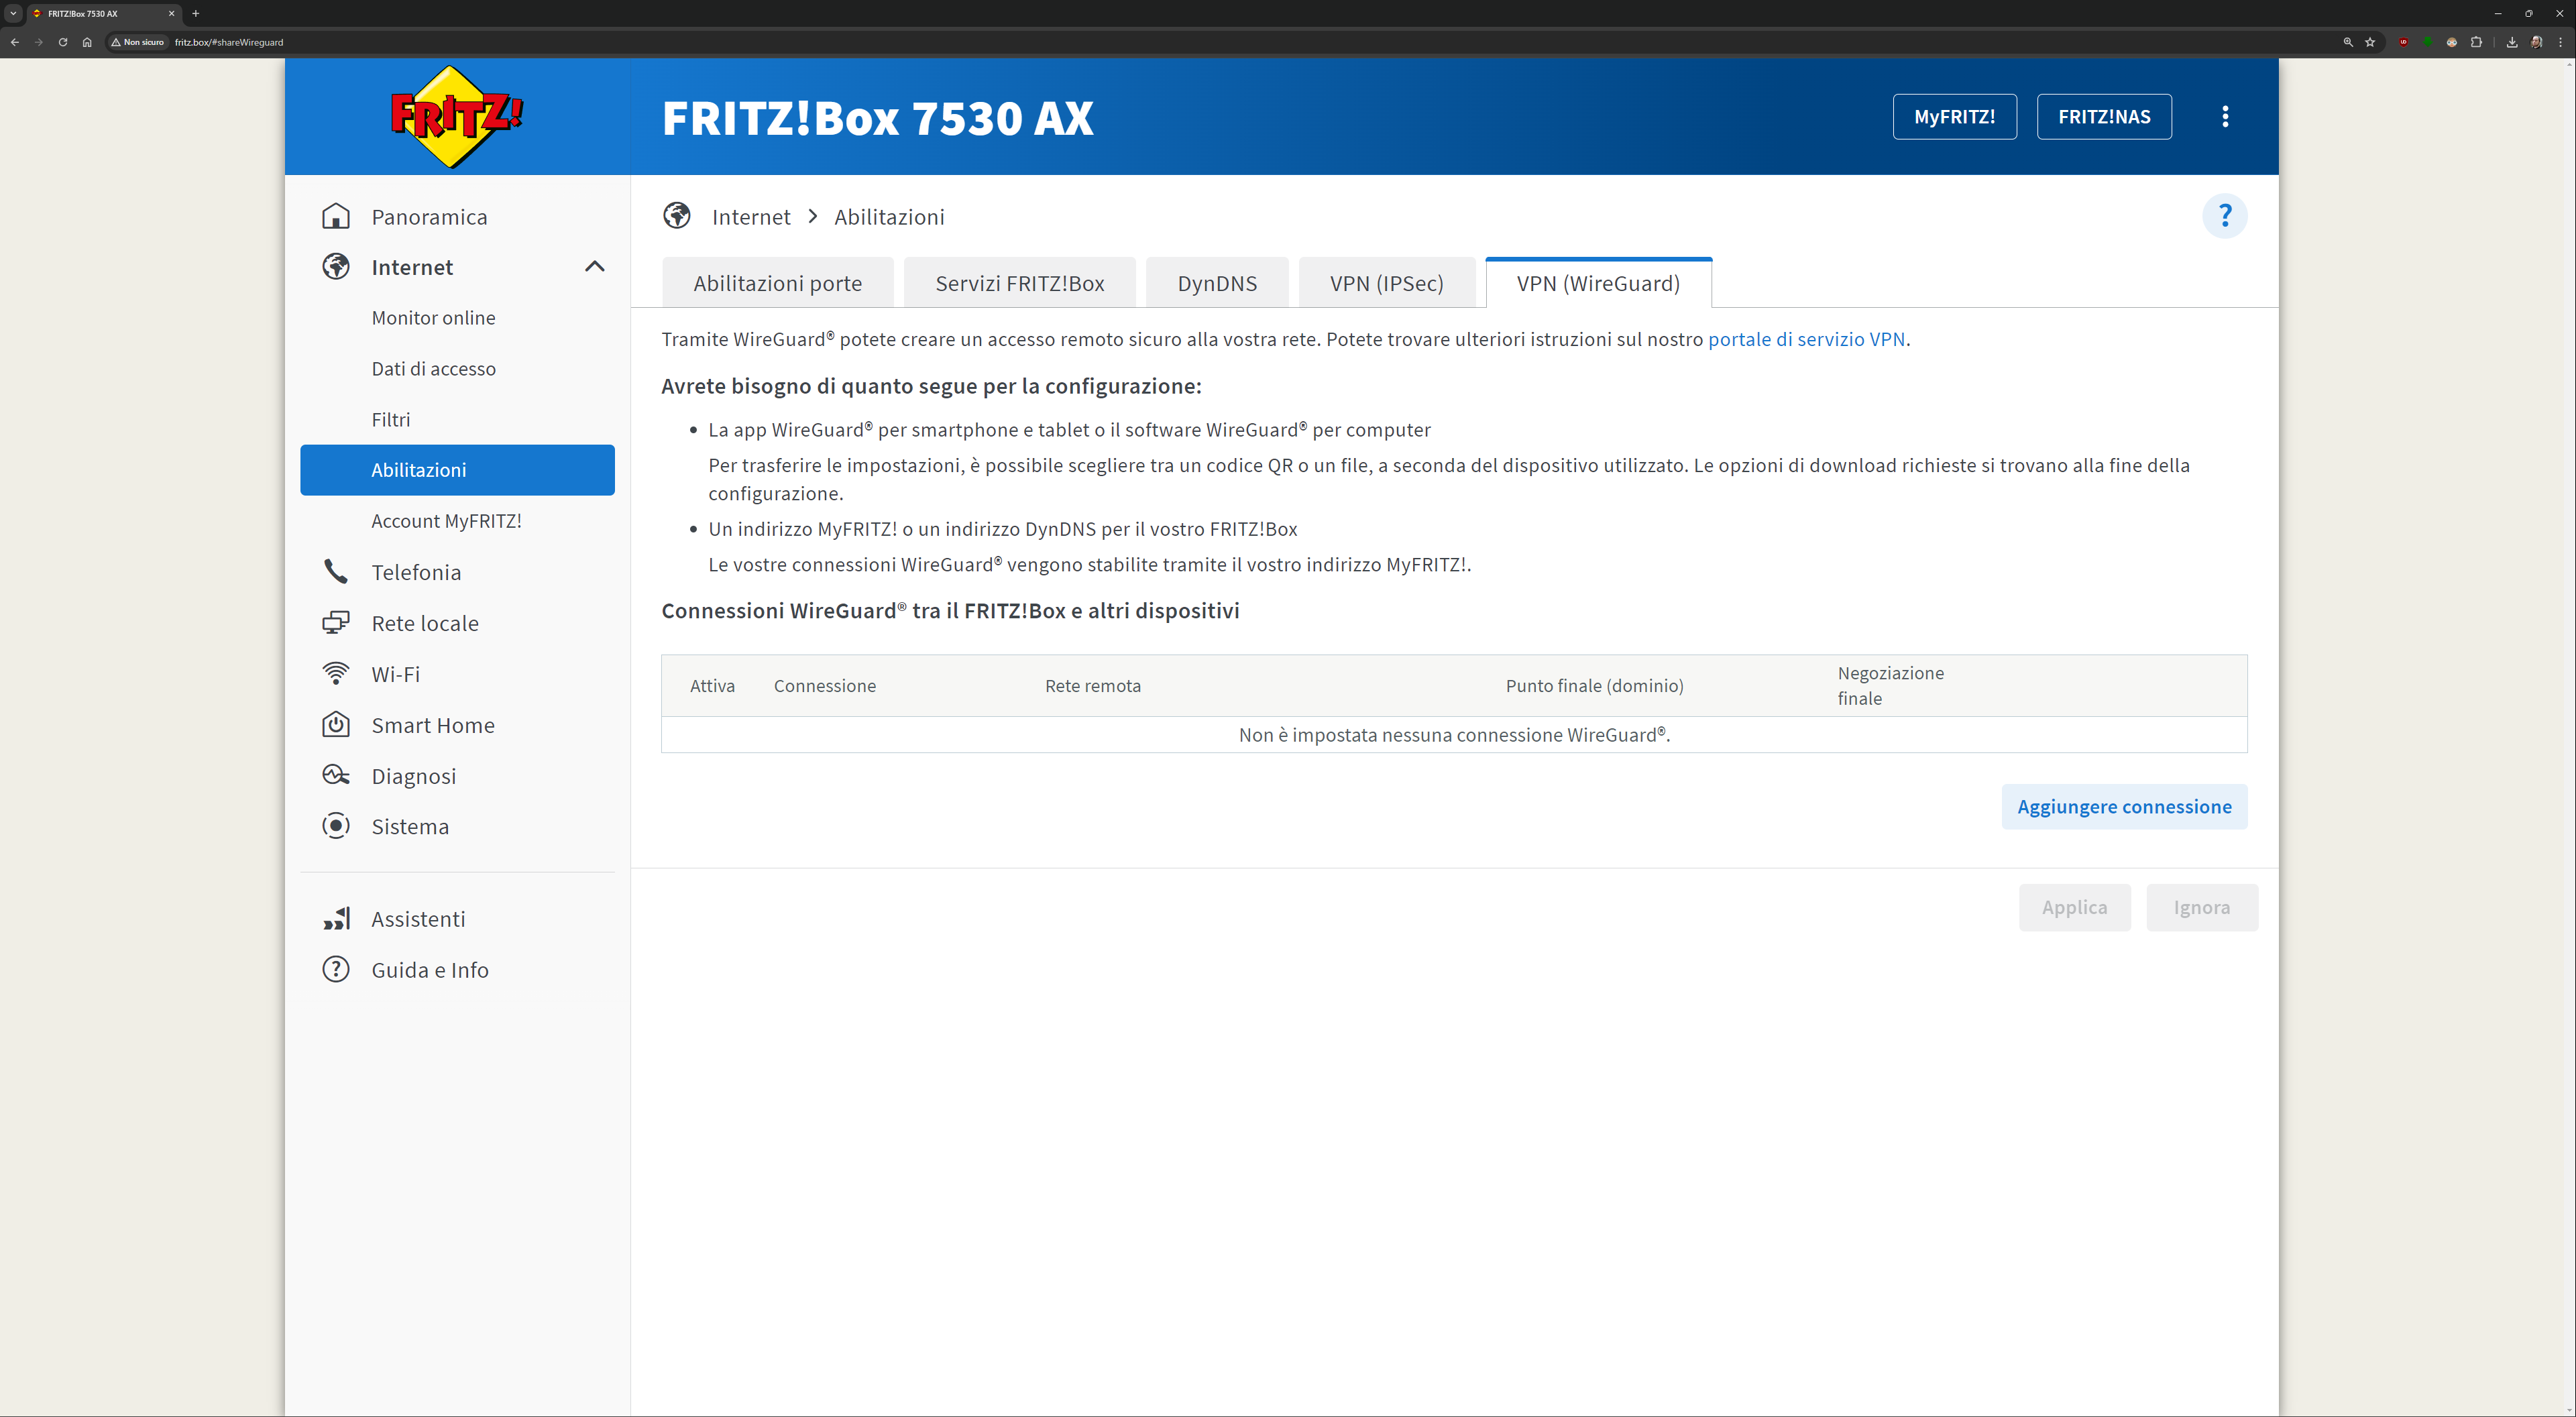This screenshot has height=1417, width=2576.
Task: Open the browser tab search dropdown
Action: pos(14,13)
